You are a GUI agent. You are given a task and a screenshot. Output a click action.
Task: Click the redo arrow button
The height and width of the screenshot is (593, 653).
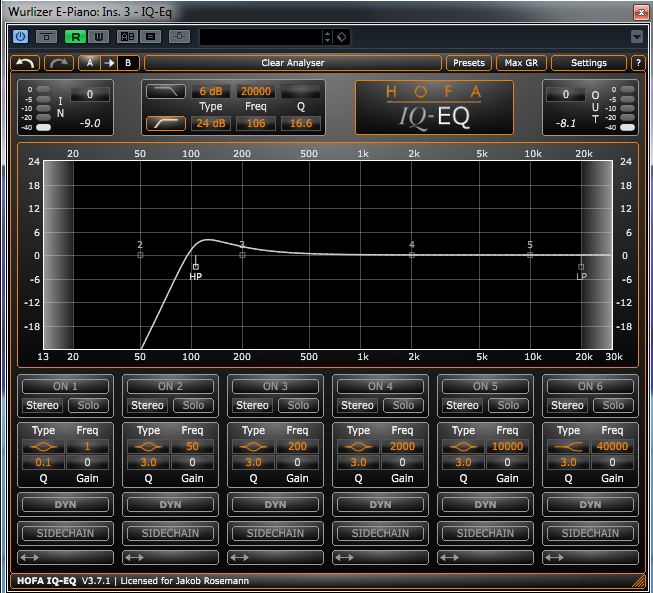click(x=59, y=63)
